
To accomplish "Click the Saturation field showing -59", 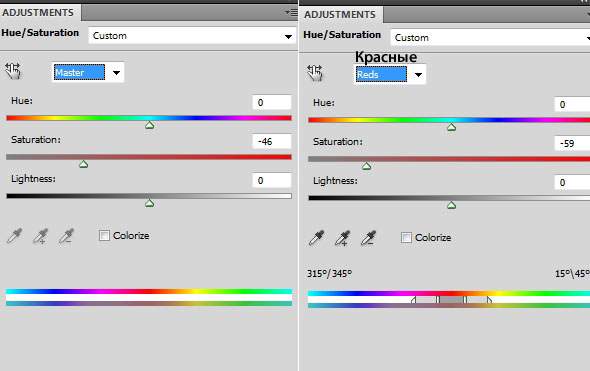I will pyautogui.click(x=572, y=143).
